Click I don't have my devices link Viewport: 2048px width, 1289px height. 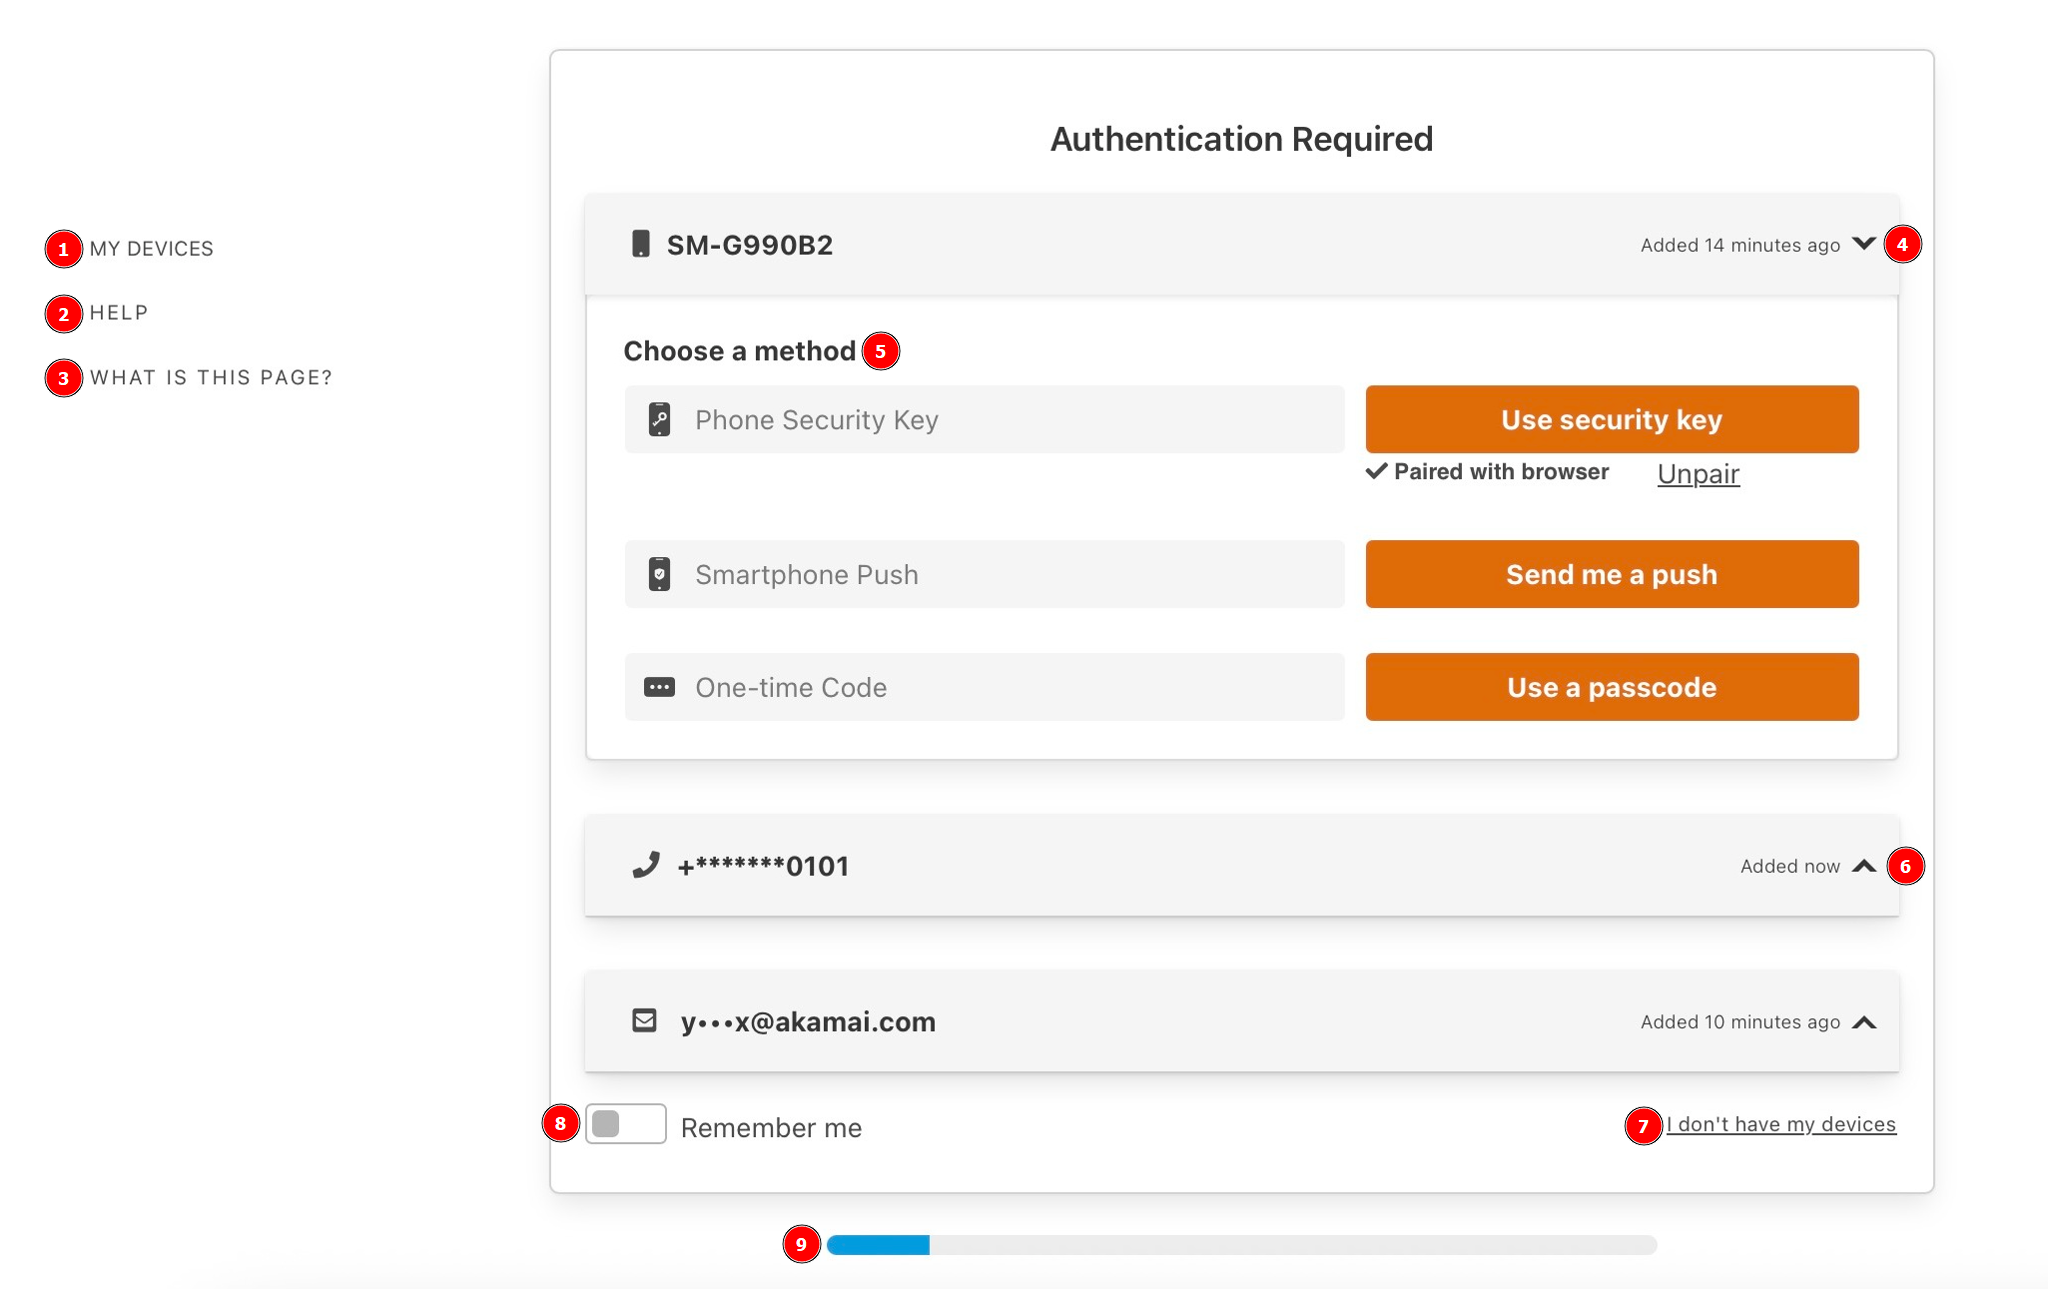tap(1780, 1124)
